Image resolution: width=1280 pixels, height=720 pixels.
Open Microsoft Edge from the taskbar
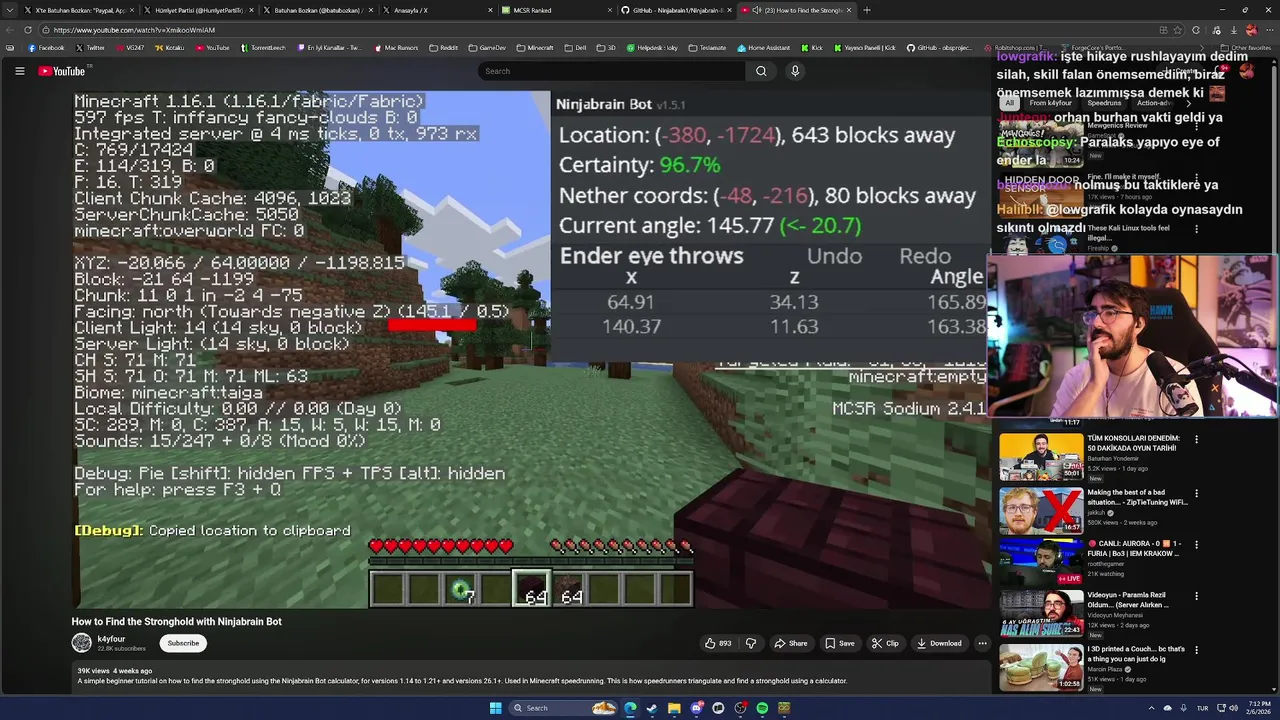tap(630, 708)
